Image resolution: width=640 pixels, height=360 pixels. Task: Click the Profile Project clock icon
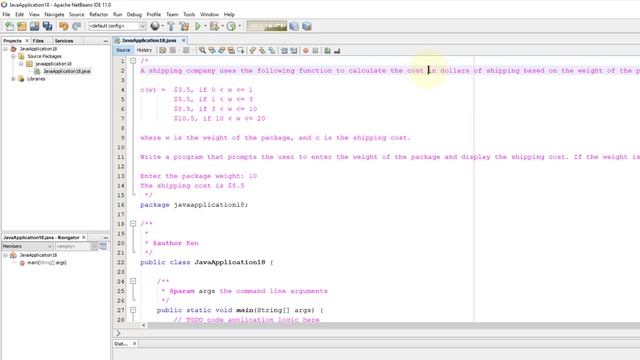231,26
